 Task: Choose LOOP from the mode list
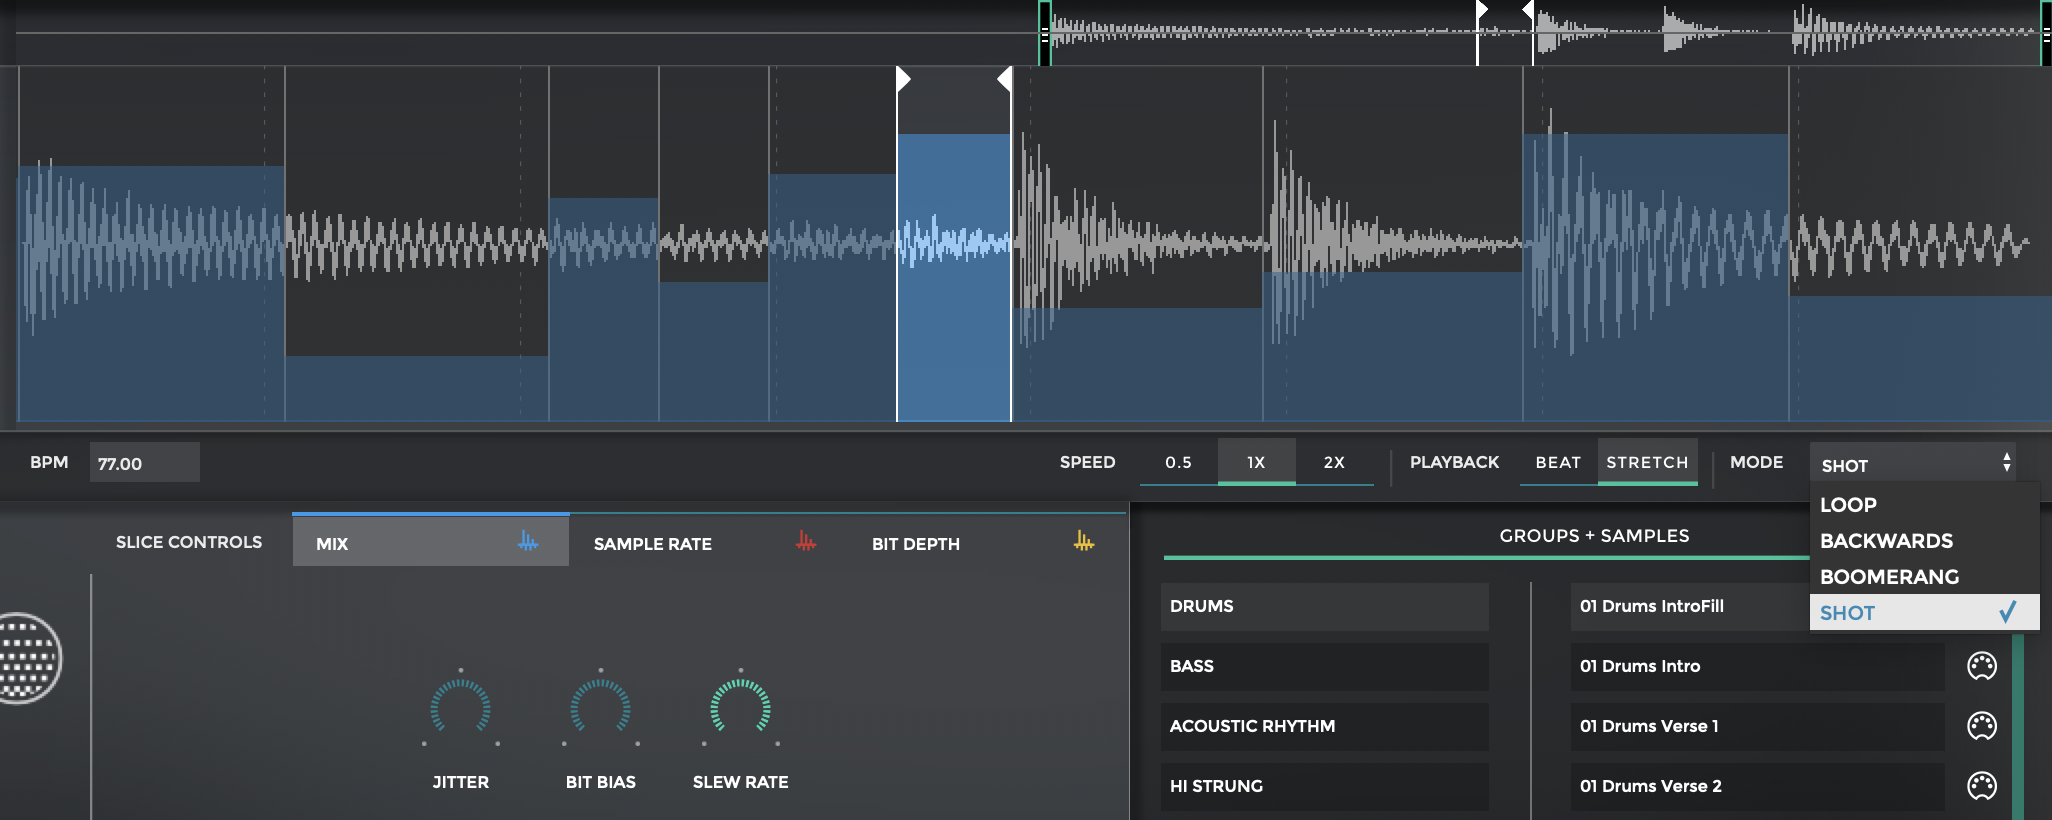click(1848, 505)
